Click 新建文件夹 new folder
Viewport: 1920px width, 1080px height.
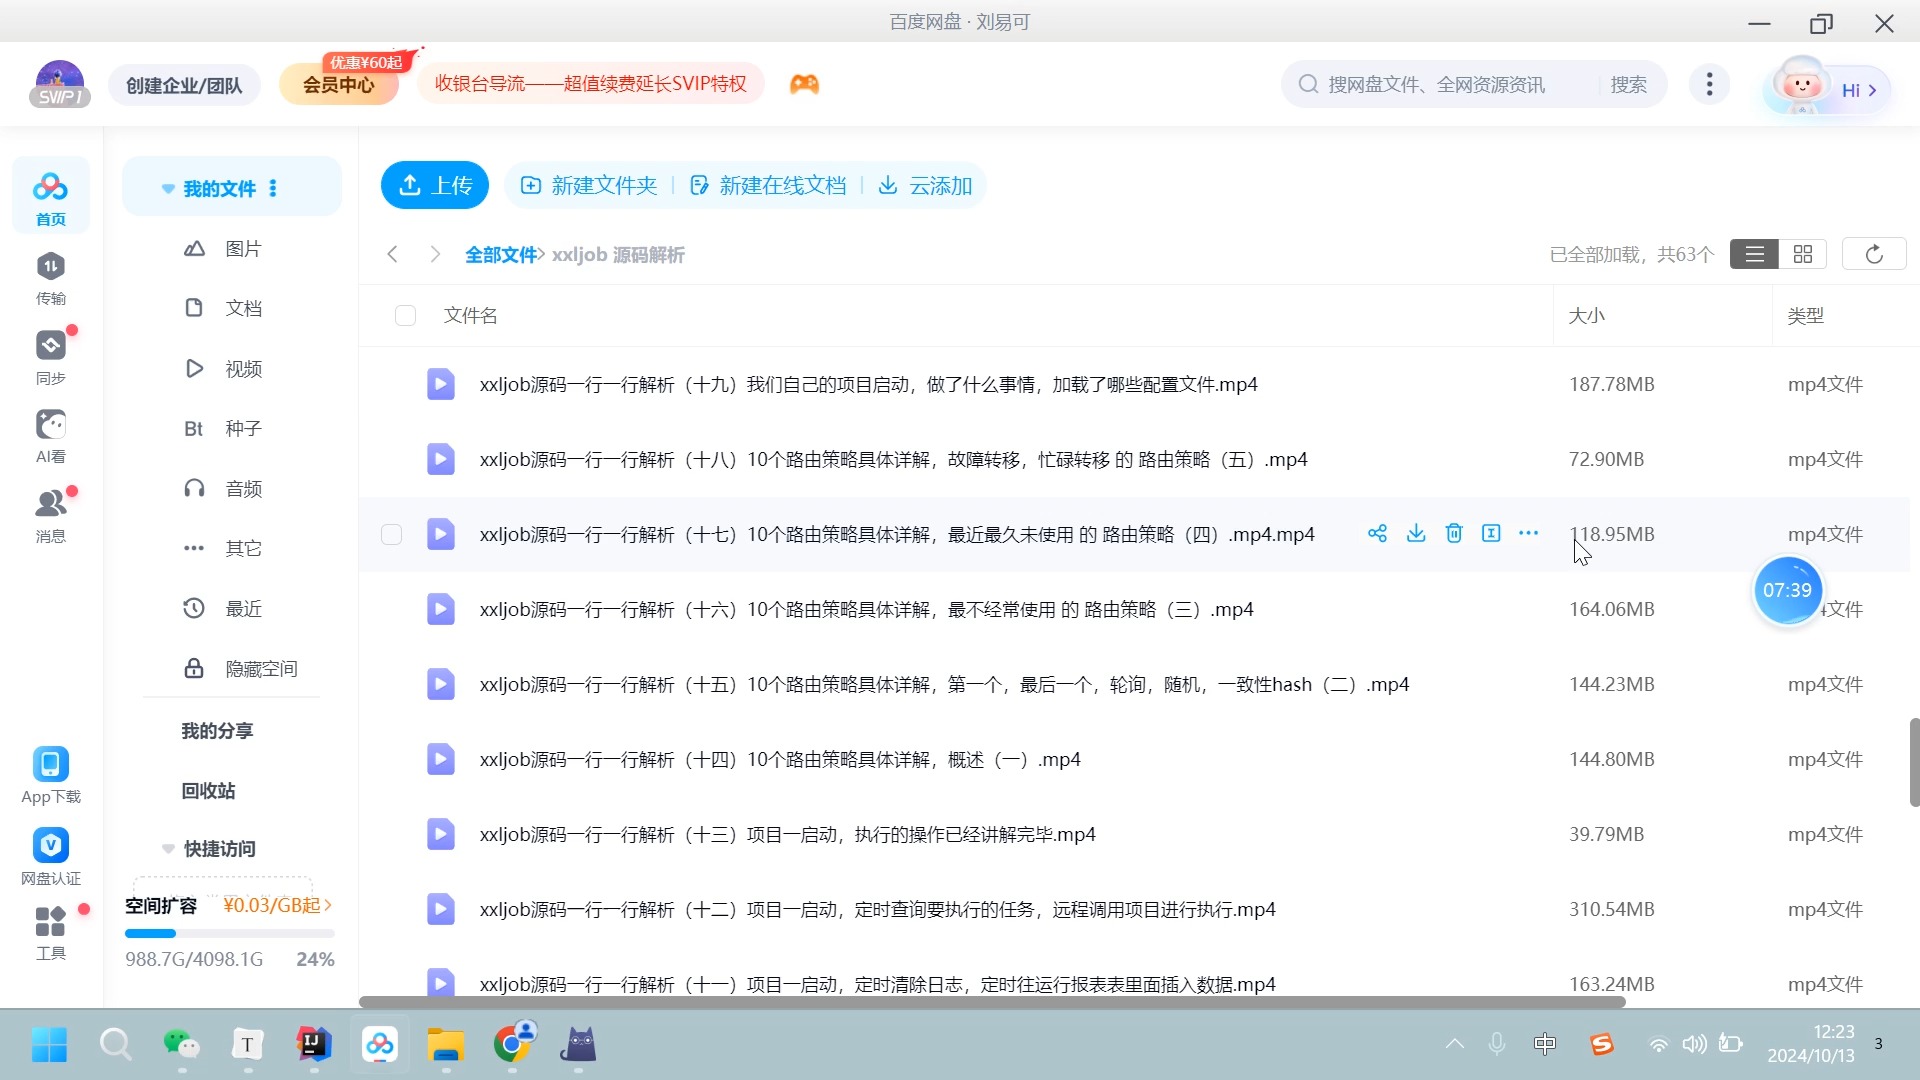coord(589,185)
